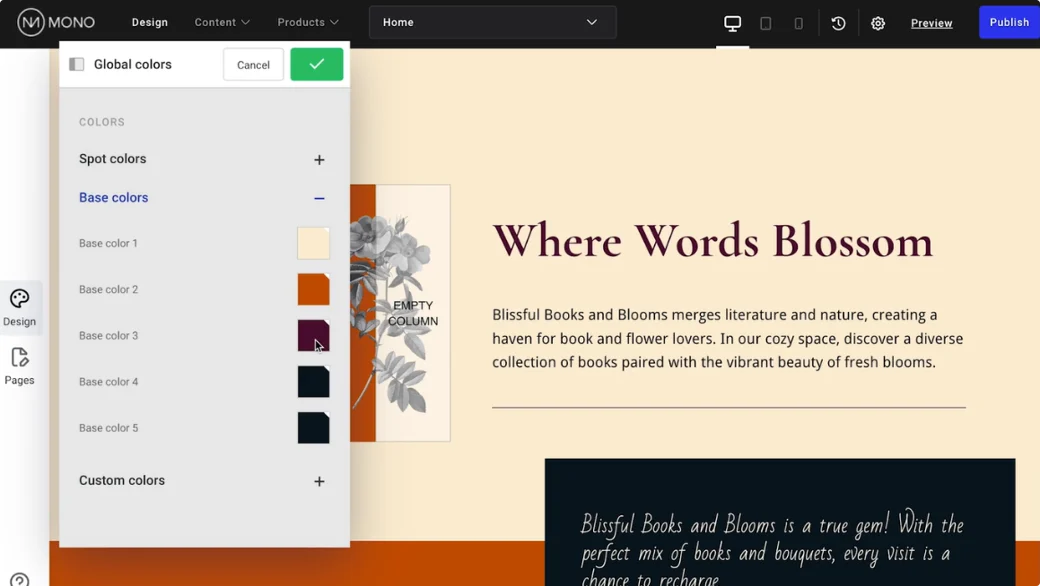Viewport: 1040px width, 586px height.
Task: Click the Preview link
Action: click(x=931, y=23)
